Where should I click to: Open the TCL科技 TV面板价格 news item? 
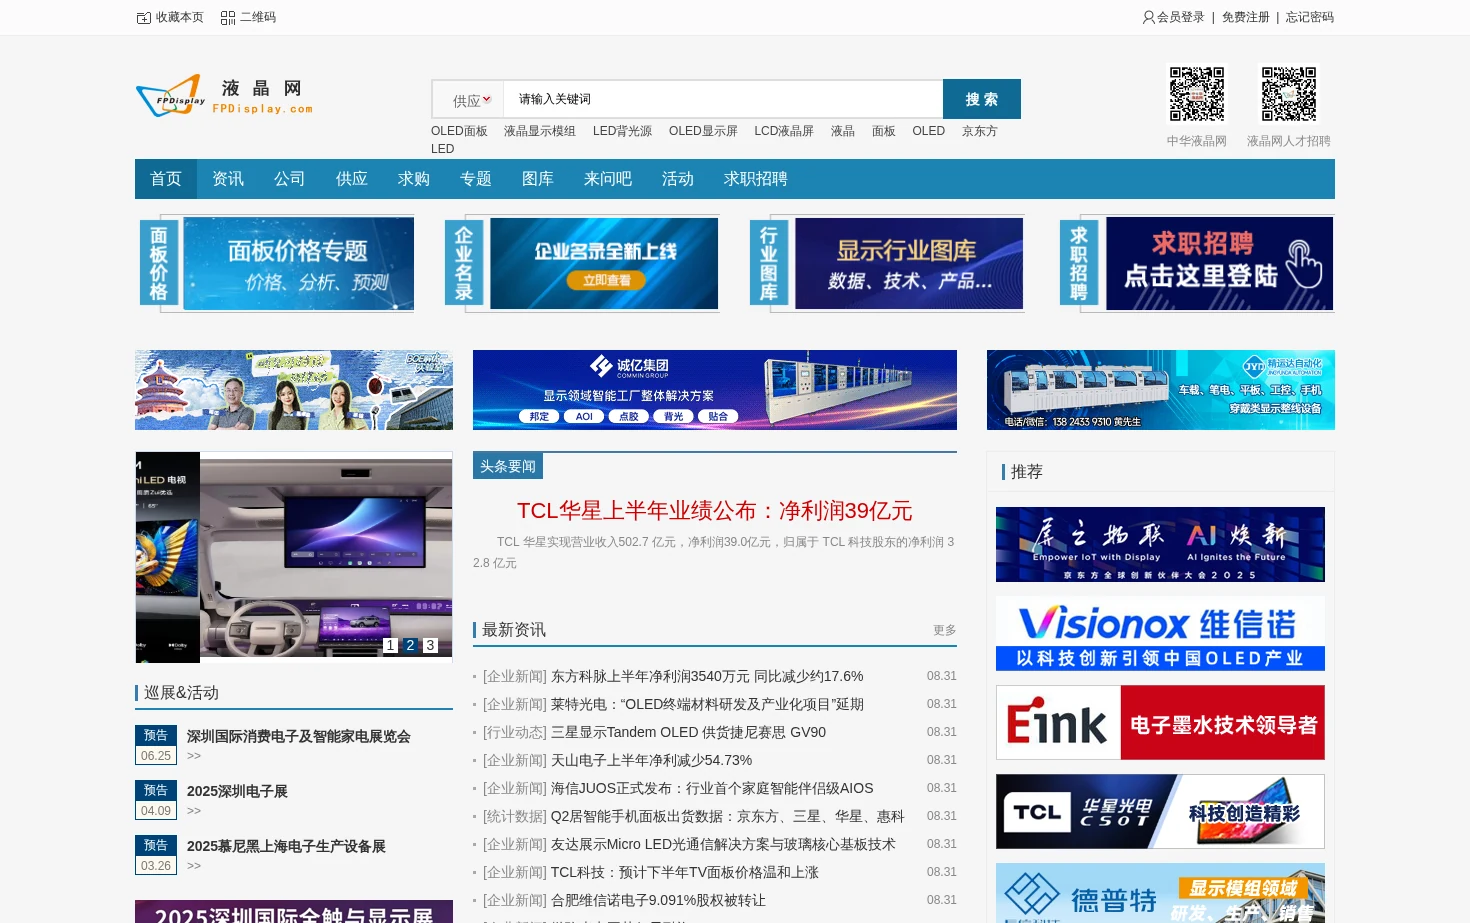685,872
